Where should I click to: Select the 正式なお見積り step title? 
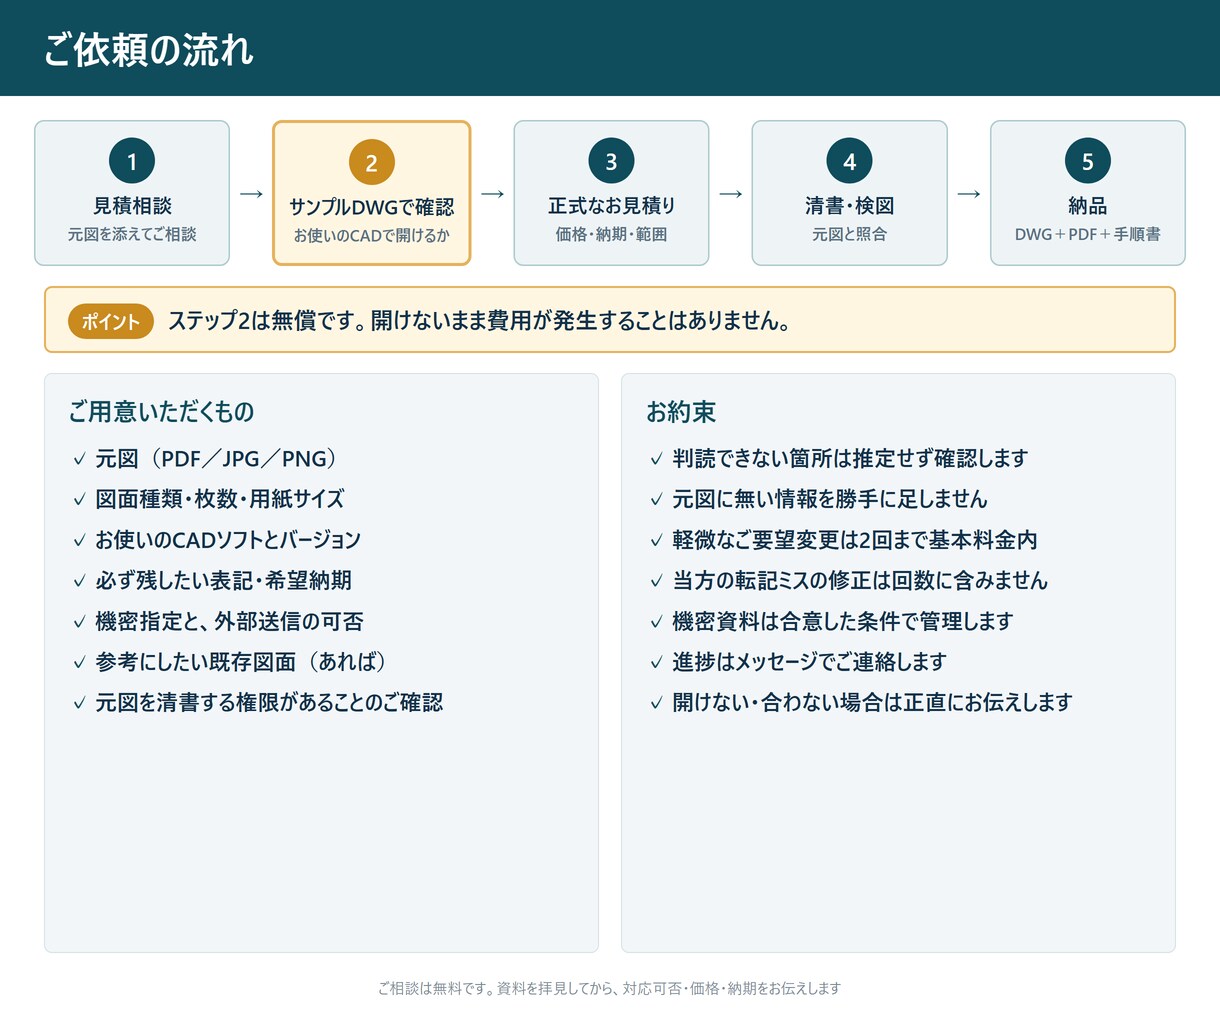611,206
